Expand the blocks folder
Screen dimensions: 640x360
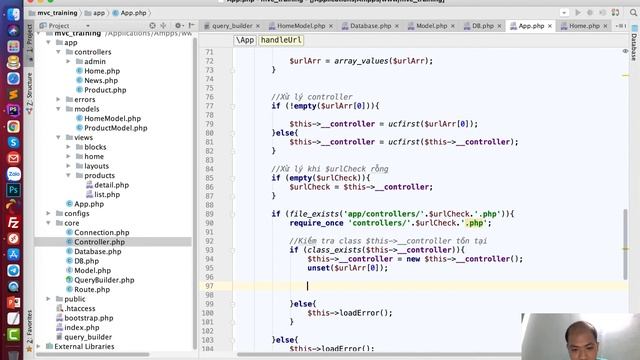[69, 147]
